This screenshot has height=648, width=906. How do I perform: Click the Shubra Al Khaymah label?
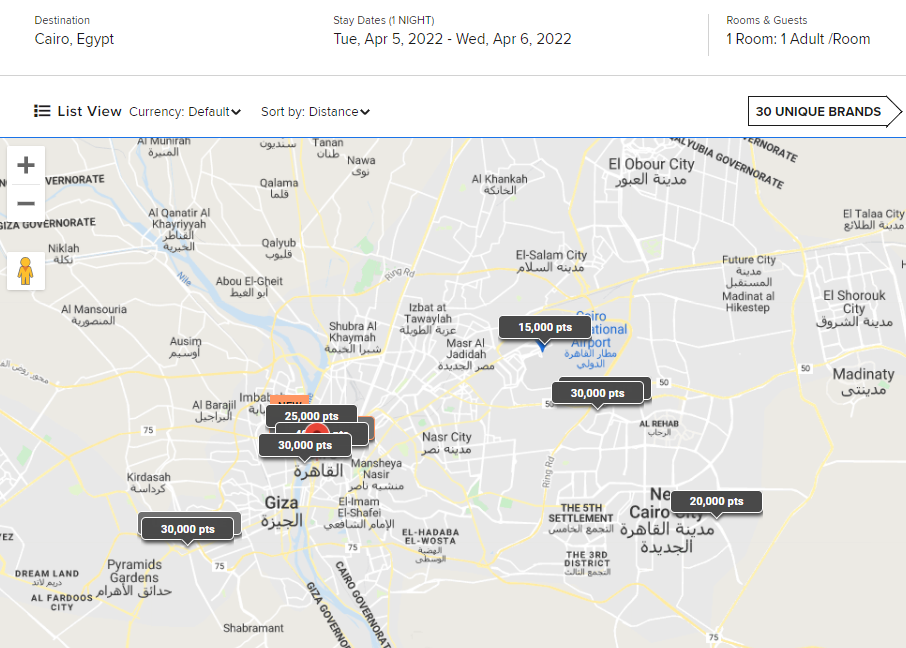(352, 337)
